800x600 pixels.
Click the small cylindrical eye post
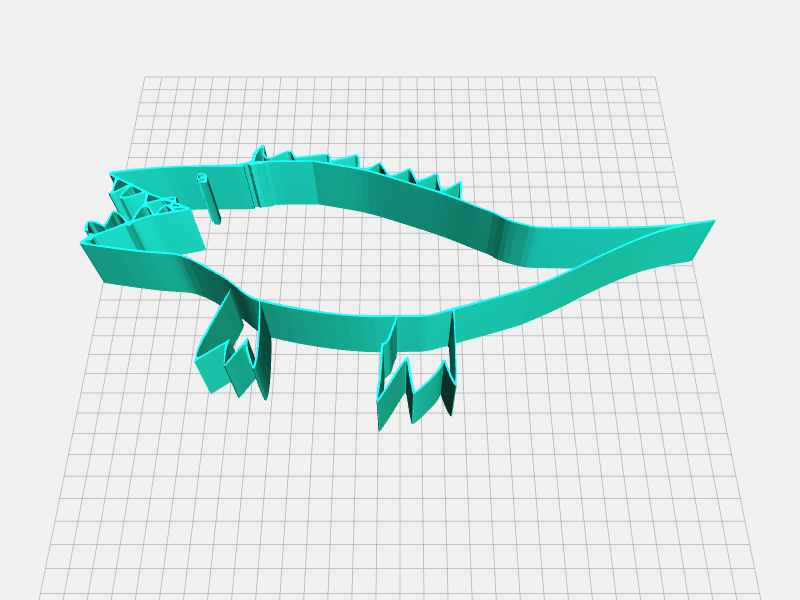[x=208, y=197]
